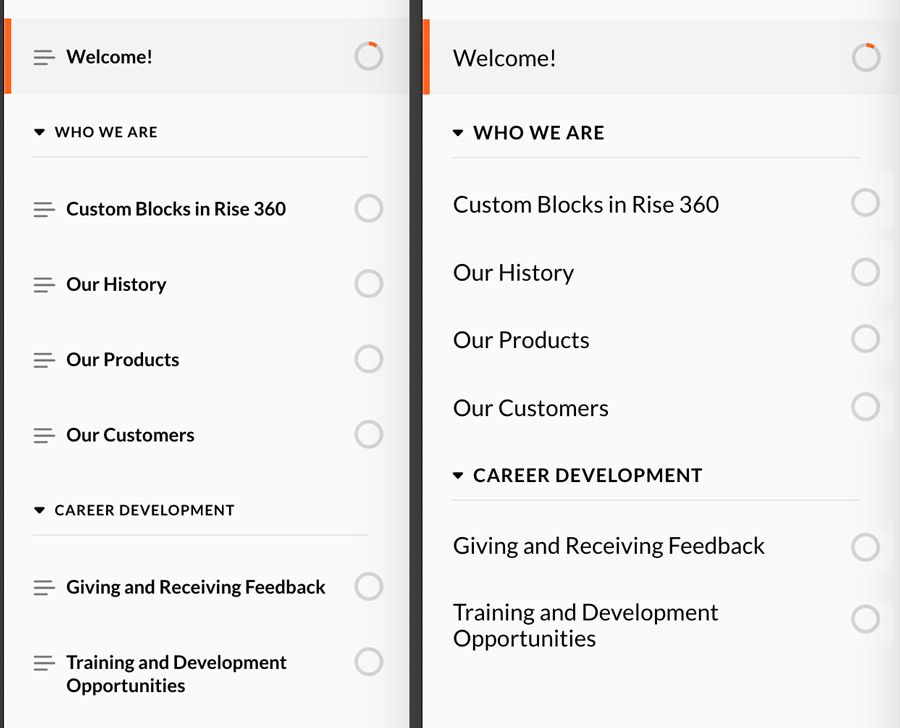Click Our History completion circle in the left panel

[x=368, y=284]
